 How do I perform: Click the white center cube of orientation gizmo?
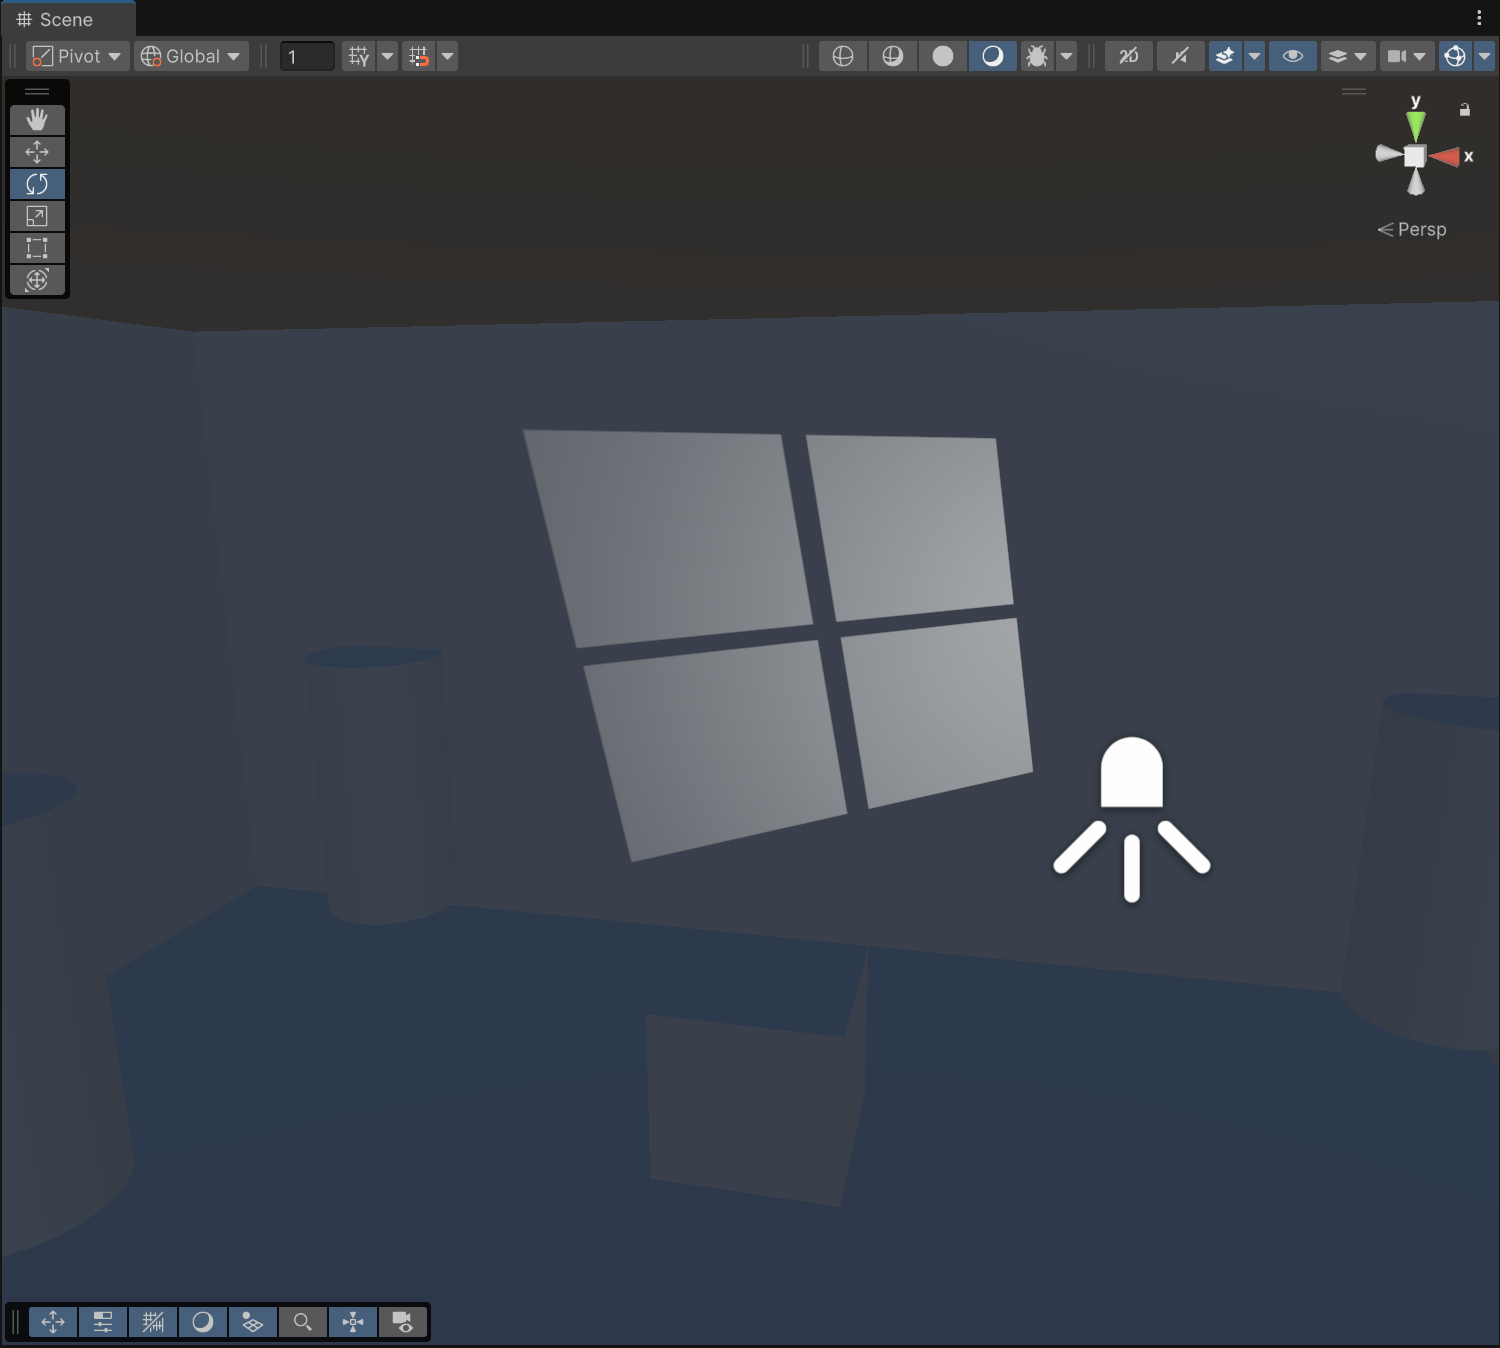click(x=1414, y=156)
